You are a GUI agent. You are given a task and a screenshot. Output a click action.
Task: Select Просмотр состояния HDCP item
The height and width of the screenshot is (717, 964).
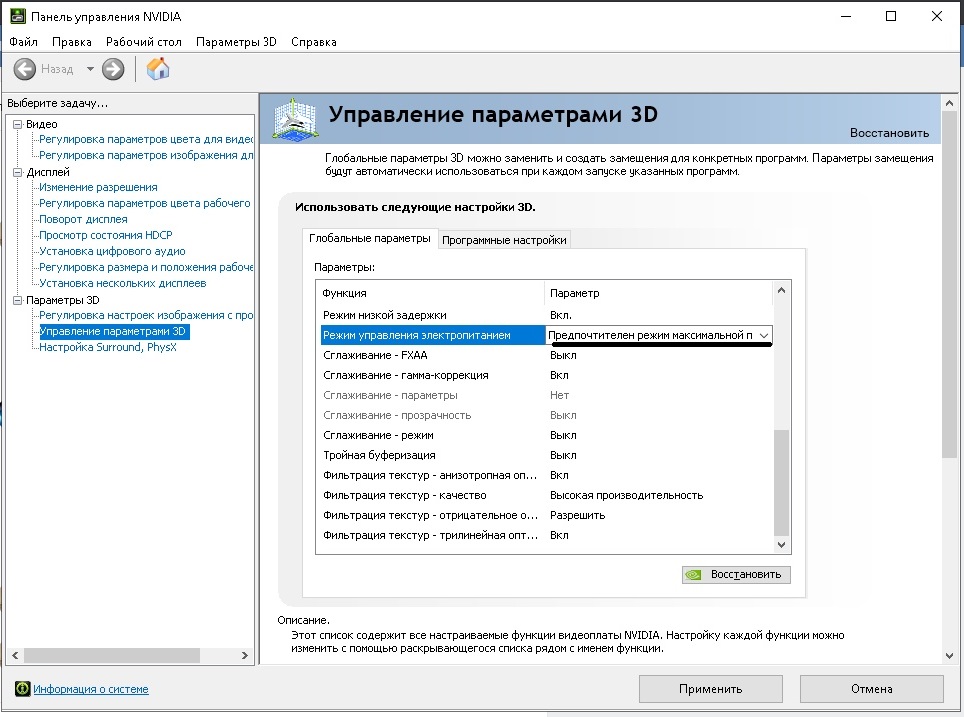click(x=106, y=235)
